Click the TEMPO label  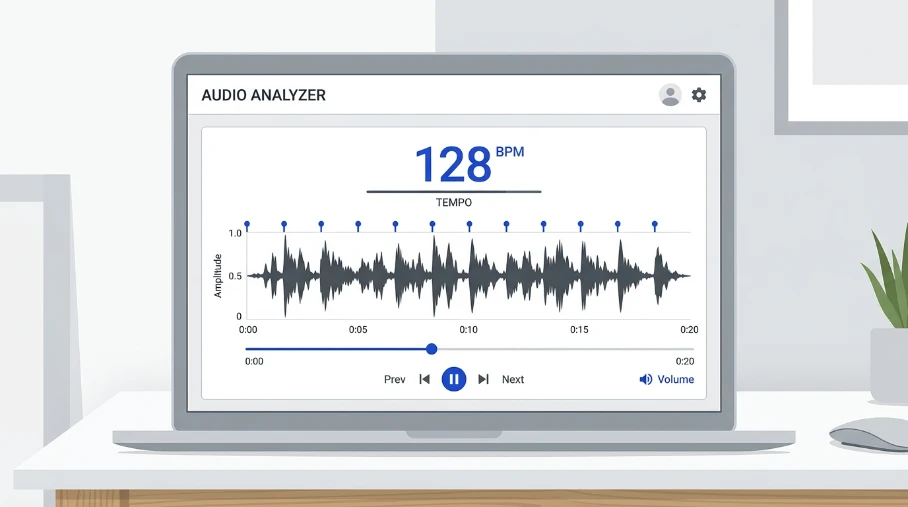coord(454,203)
